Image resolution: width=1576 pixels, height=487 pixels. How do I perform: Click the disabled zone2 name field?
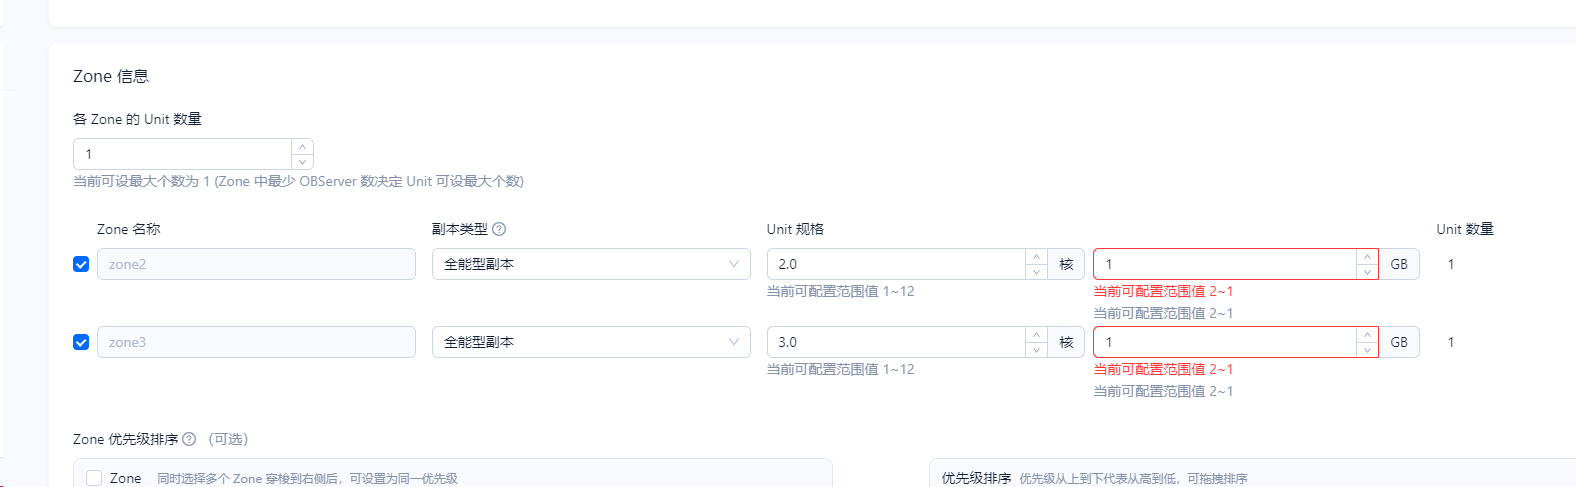pos(256,264)
